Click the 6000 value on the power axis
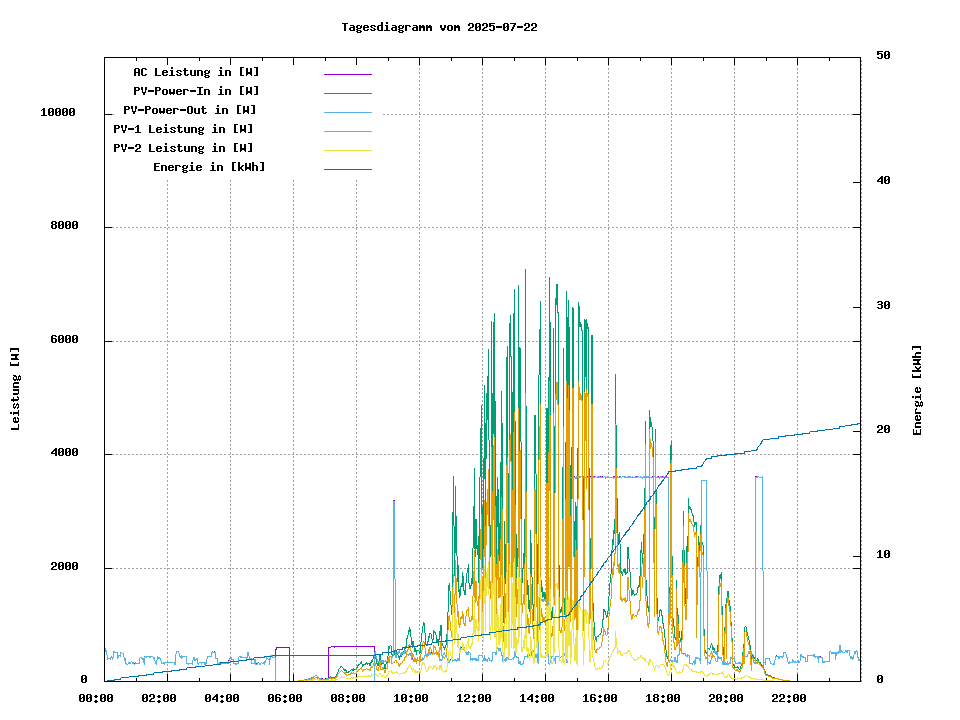The width and height of the screenshot is (960, 720). click(x=64, y=340)
